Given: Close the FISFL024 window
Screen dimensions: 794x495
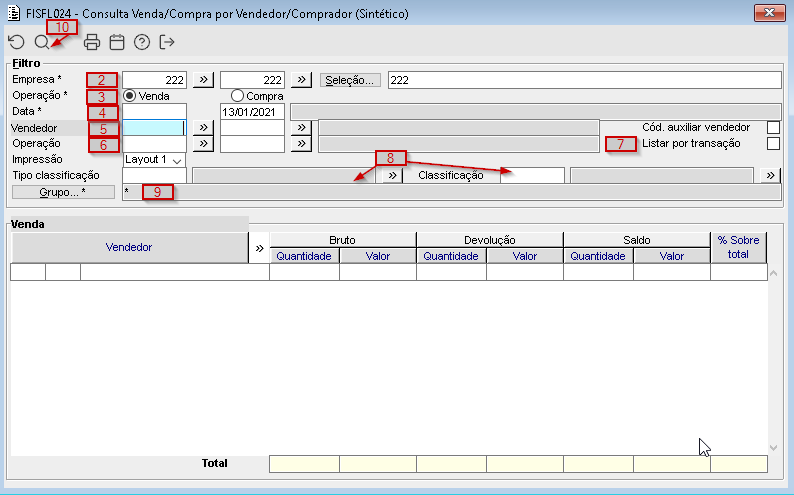Looking at the screenshot, I should 769,13.
